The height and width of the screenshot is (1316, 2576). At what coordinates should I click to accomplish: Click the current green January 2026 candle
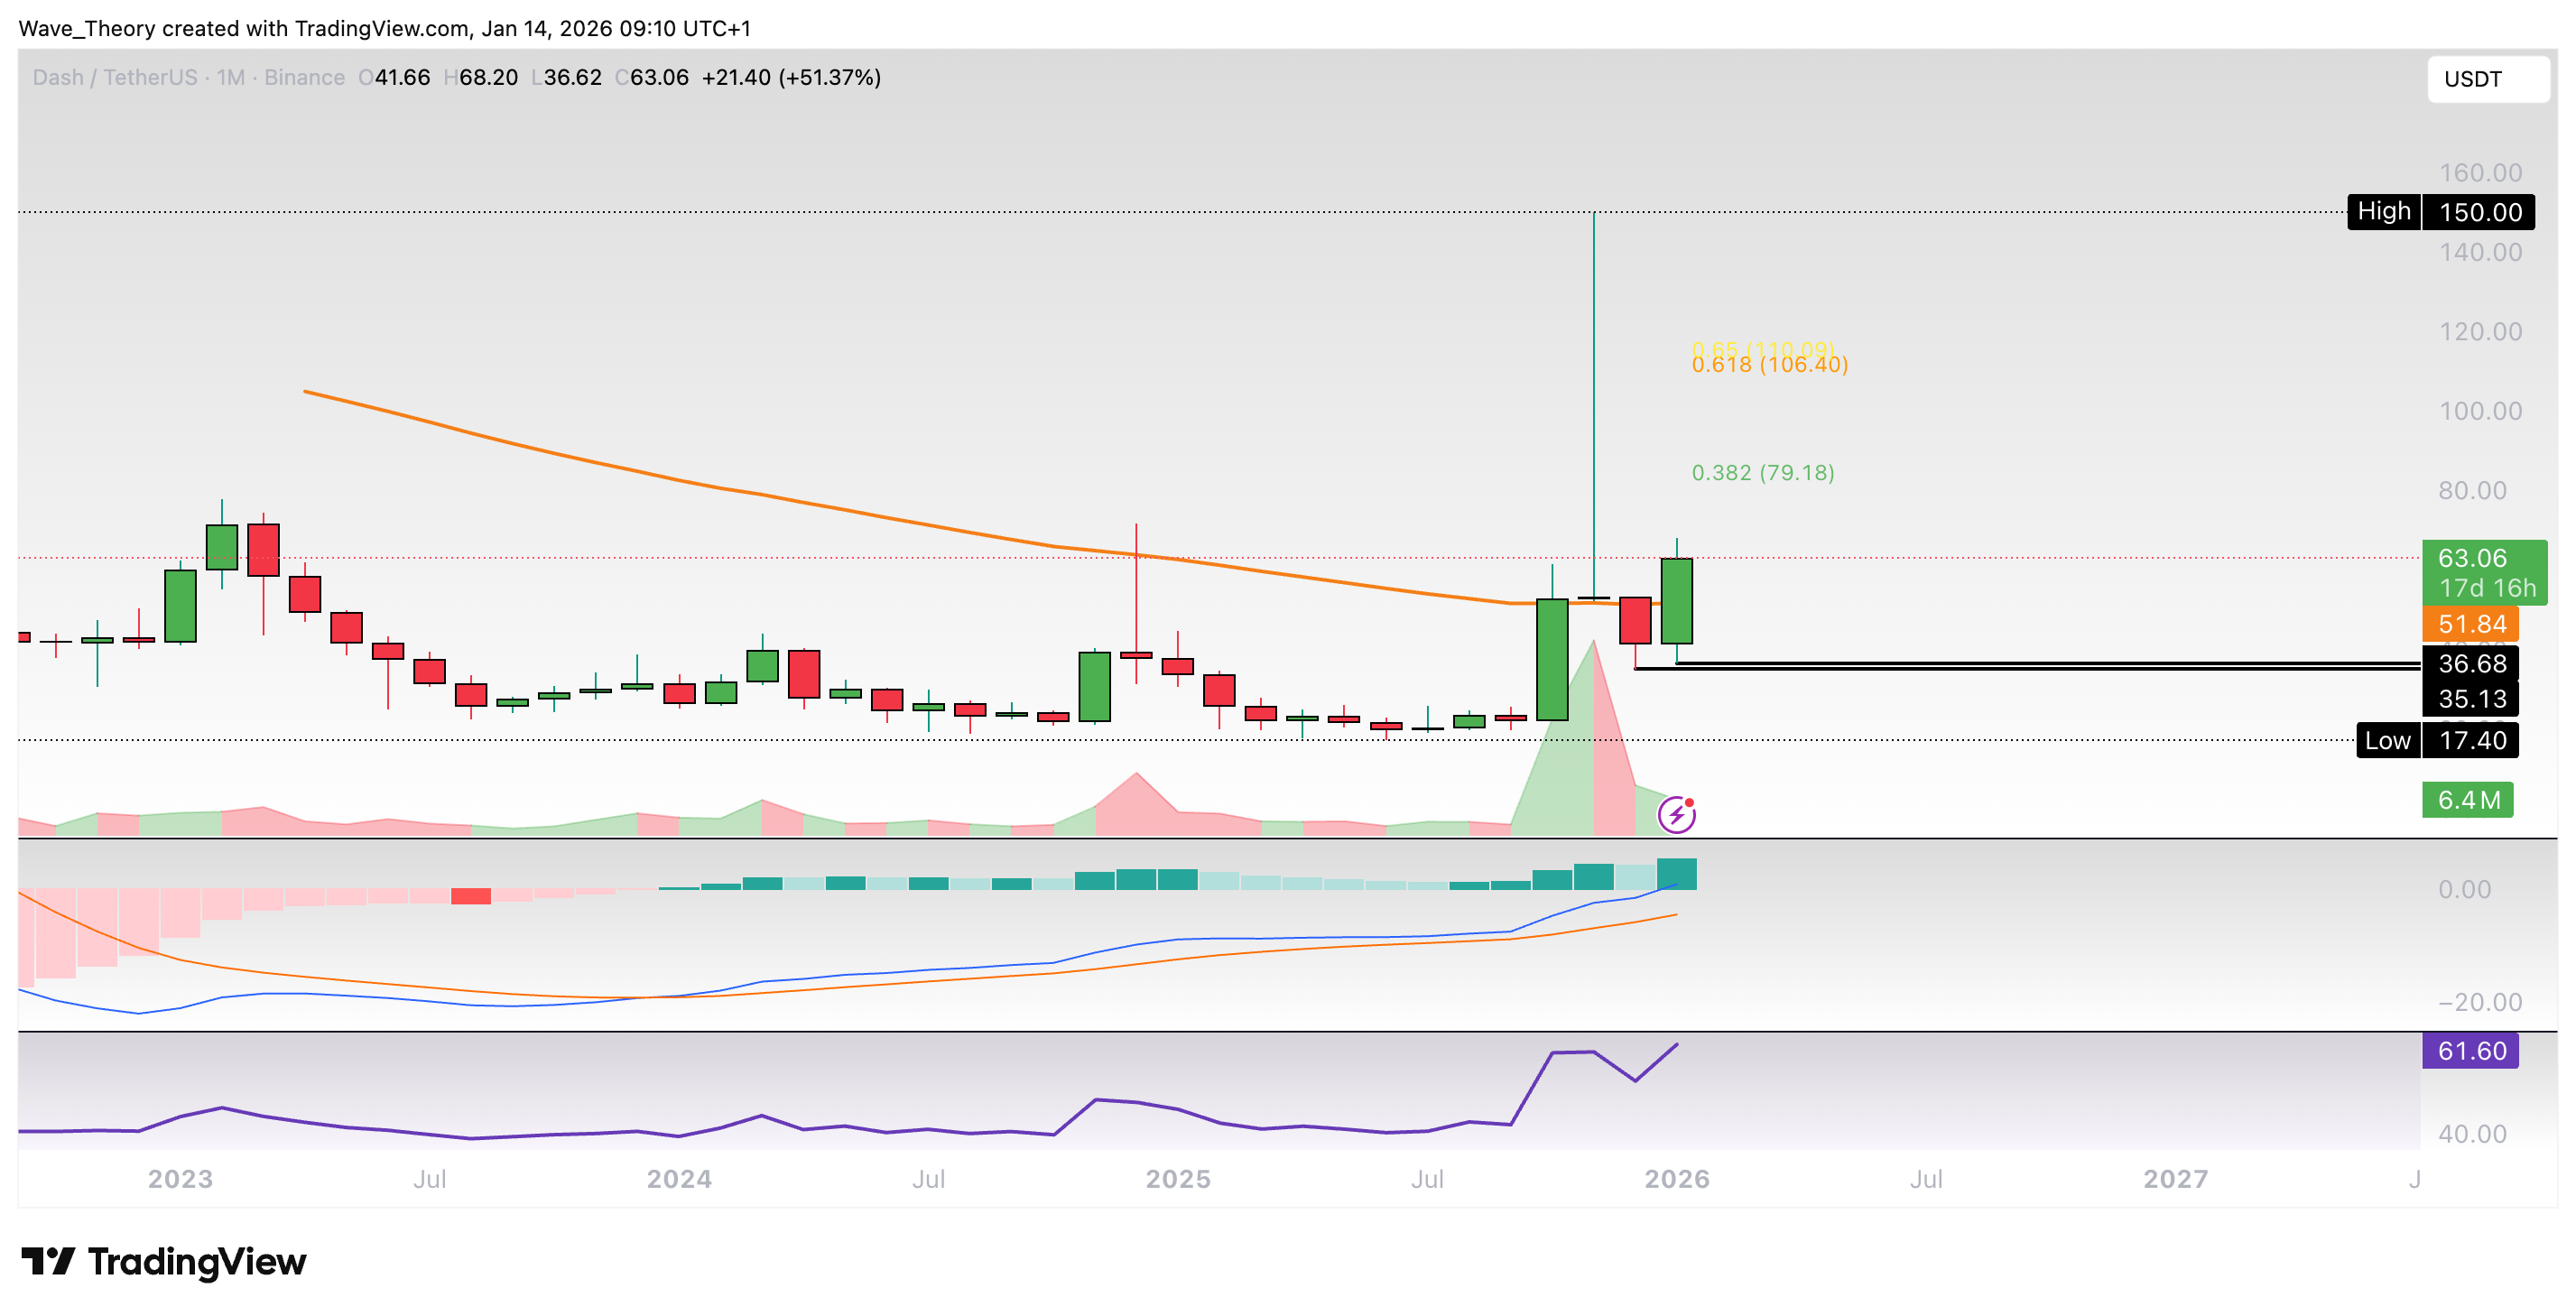(1676, 601)
